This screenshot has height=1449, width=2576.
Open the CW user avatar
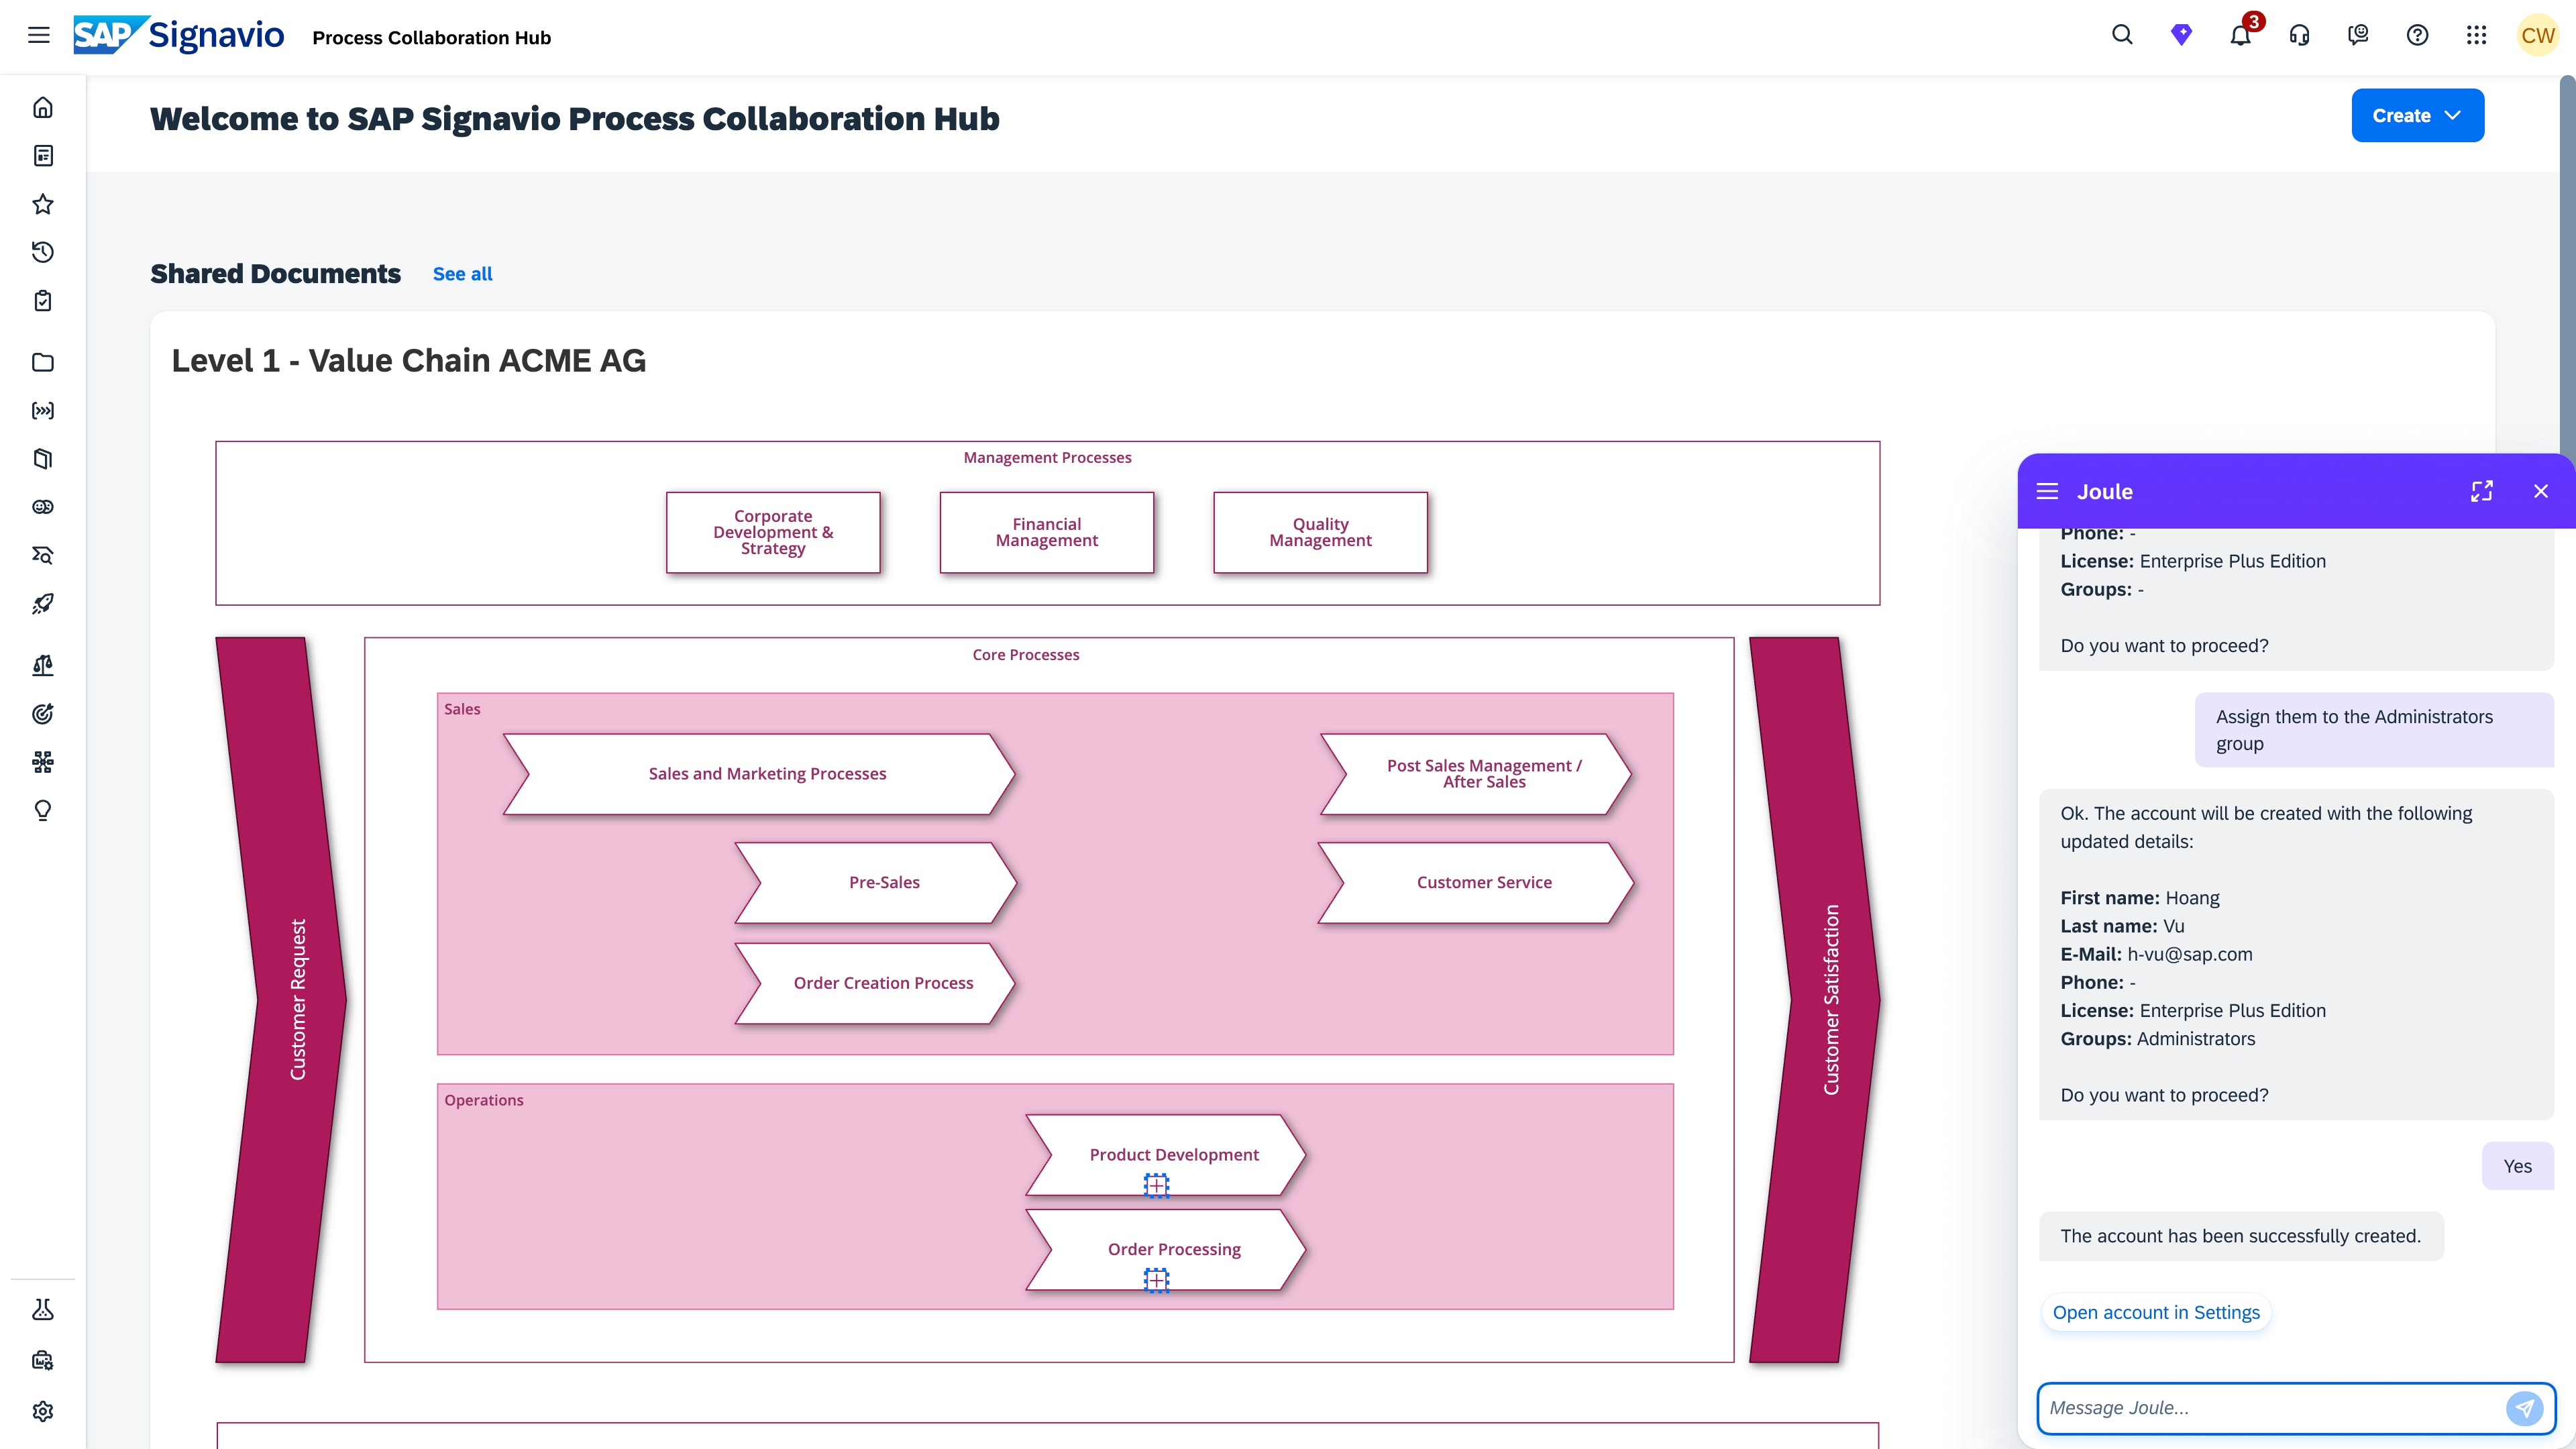(x=2537, y=36)
